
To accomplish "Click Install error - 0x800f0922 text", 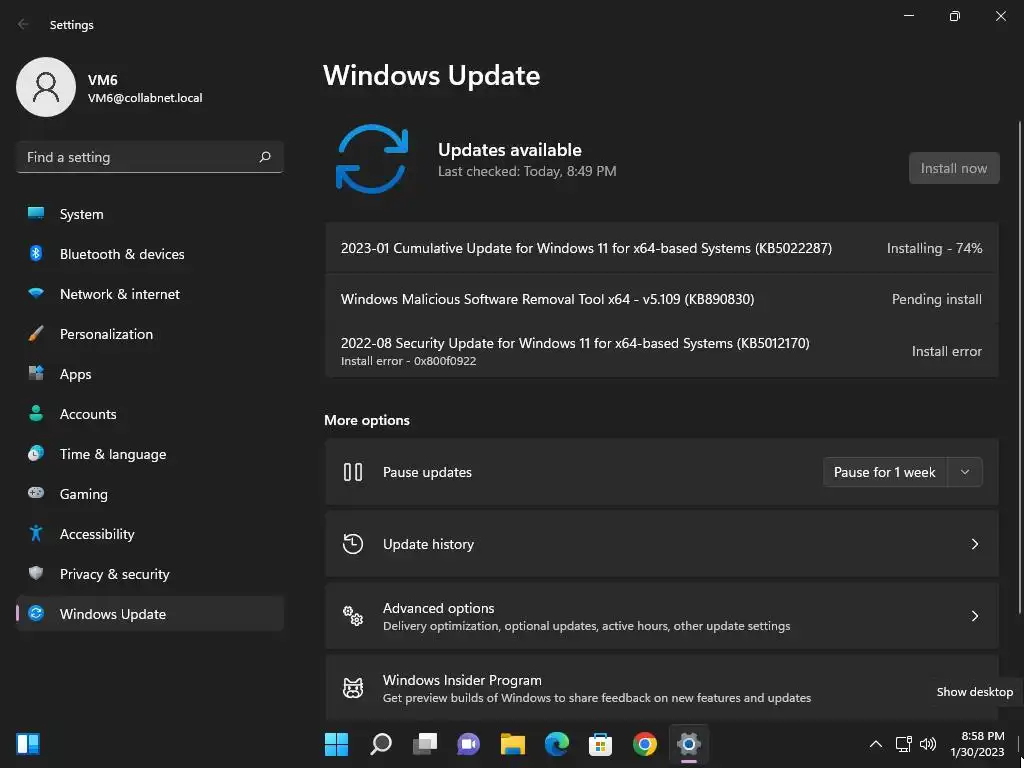I will [408, 360].
